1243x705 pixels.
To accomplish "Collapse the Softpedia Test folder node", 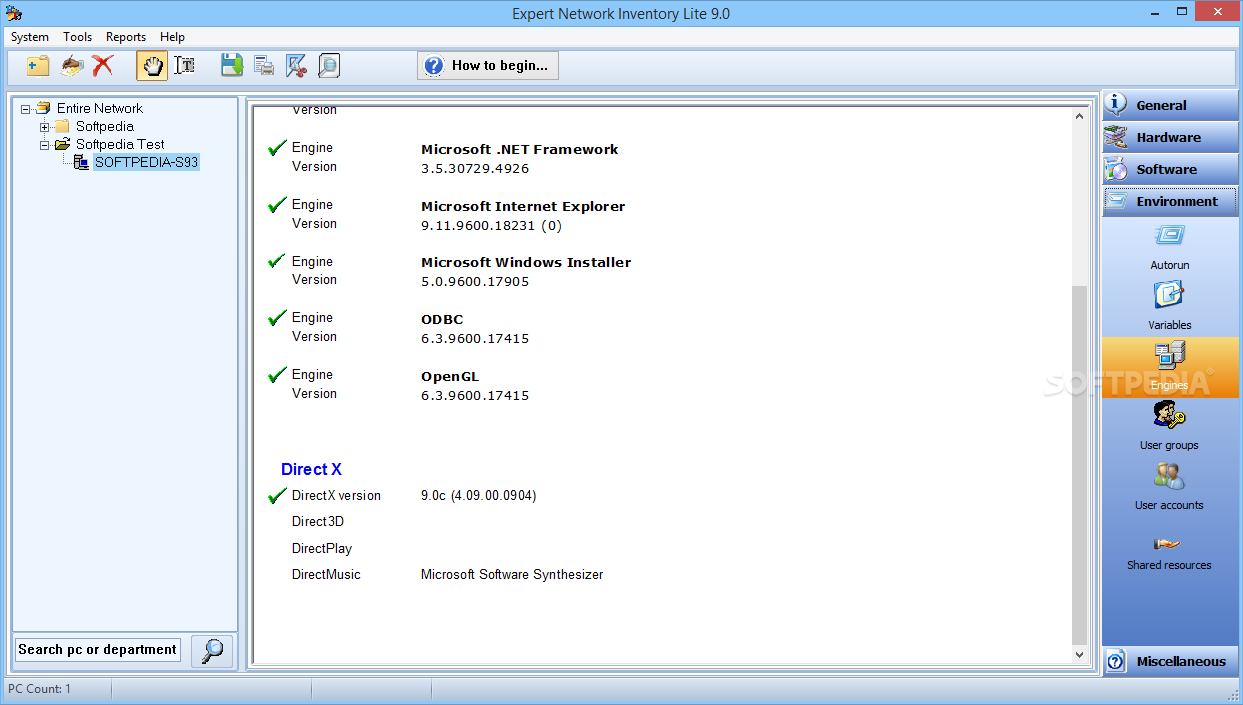I will tap(45, 145).
